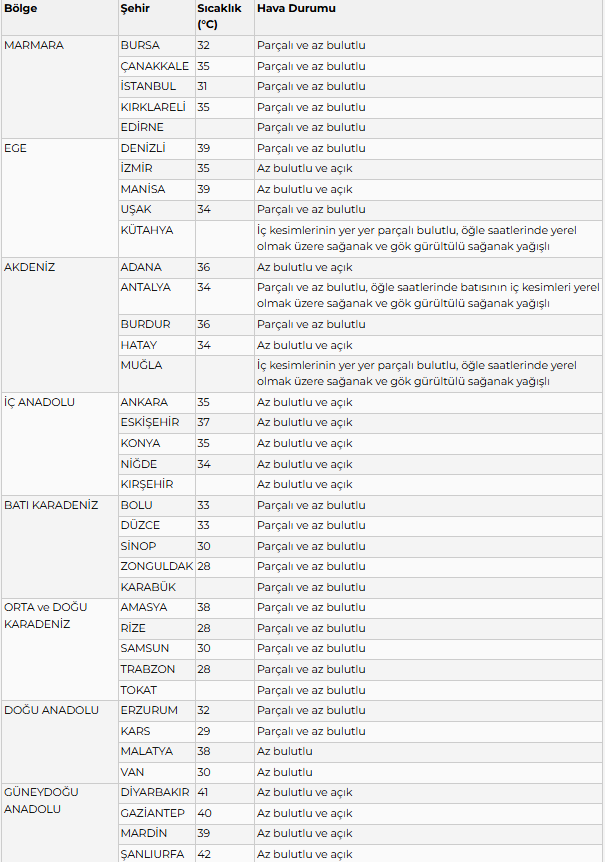The height and width of the screenshot is (862, 605).
Task: Click the Sıcaklık (°C) column header
Action: [x=225, y=16]
